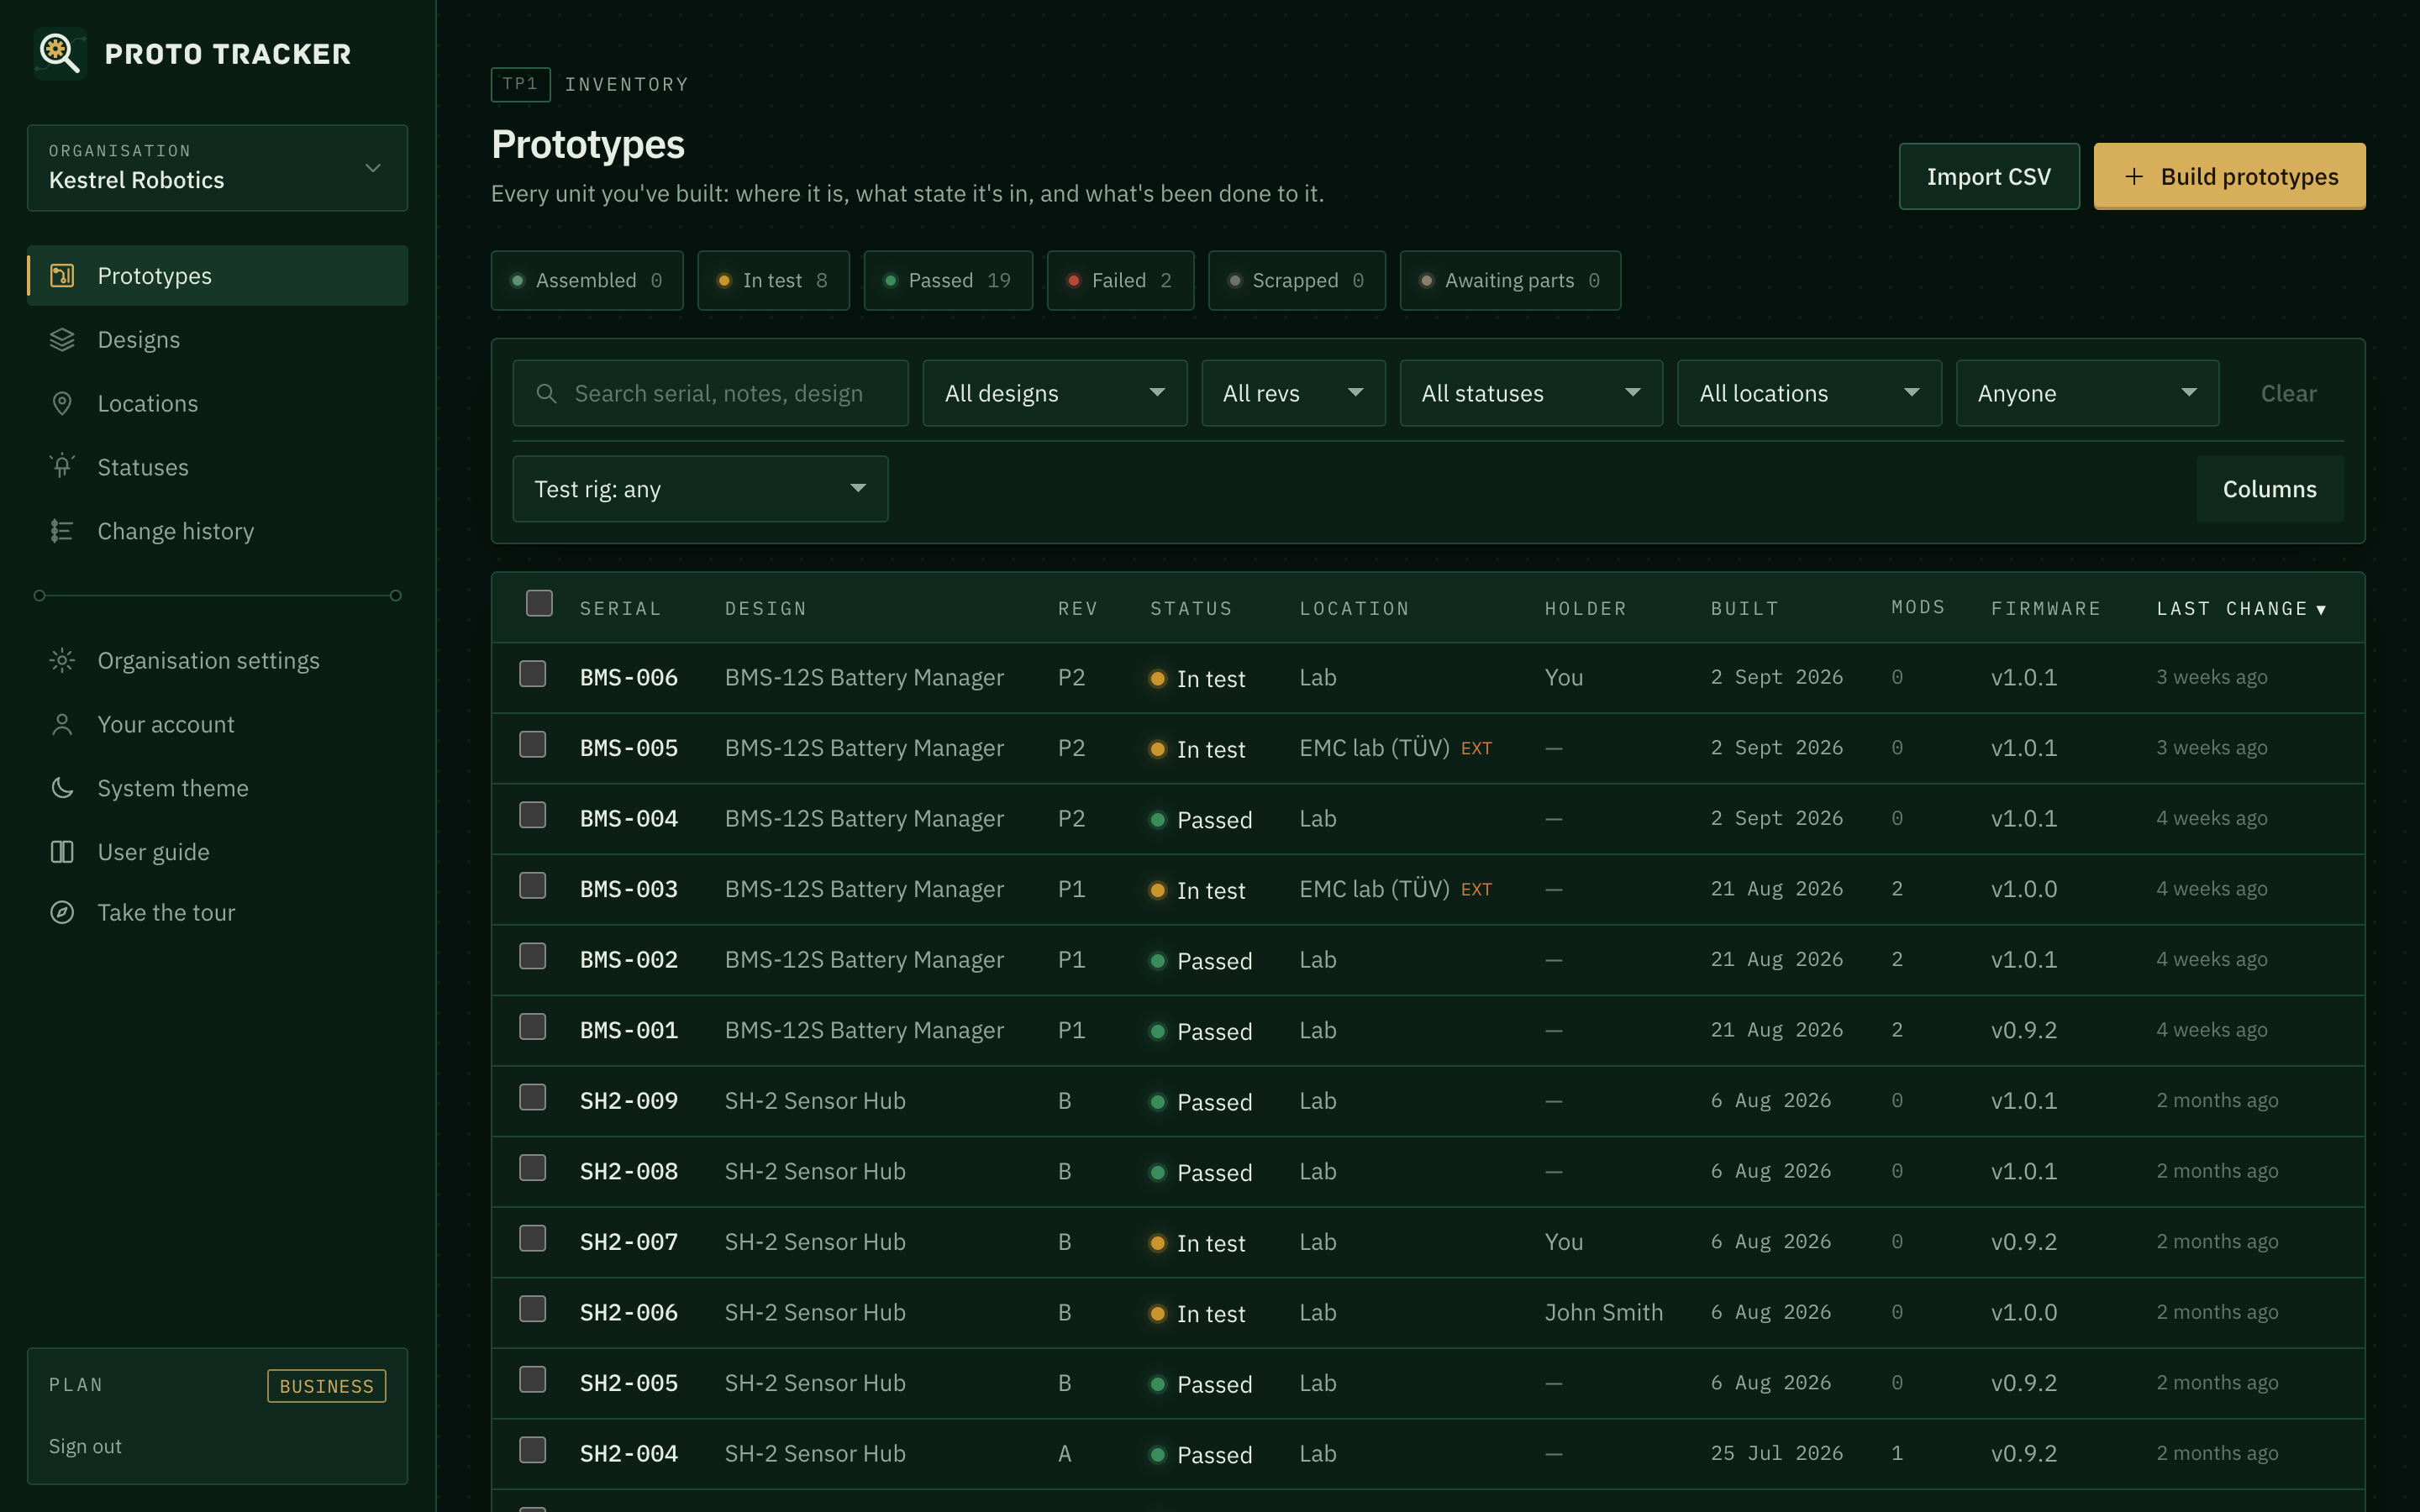The width and height of the screenshot is (2420, 1512).
Task: Open the Test rig: any dropdown
Action: click(x=700, y=489)
